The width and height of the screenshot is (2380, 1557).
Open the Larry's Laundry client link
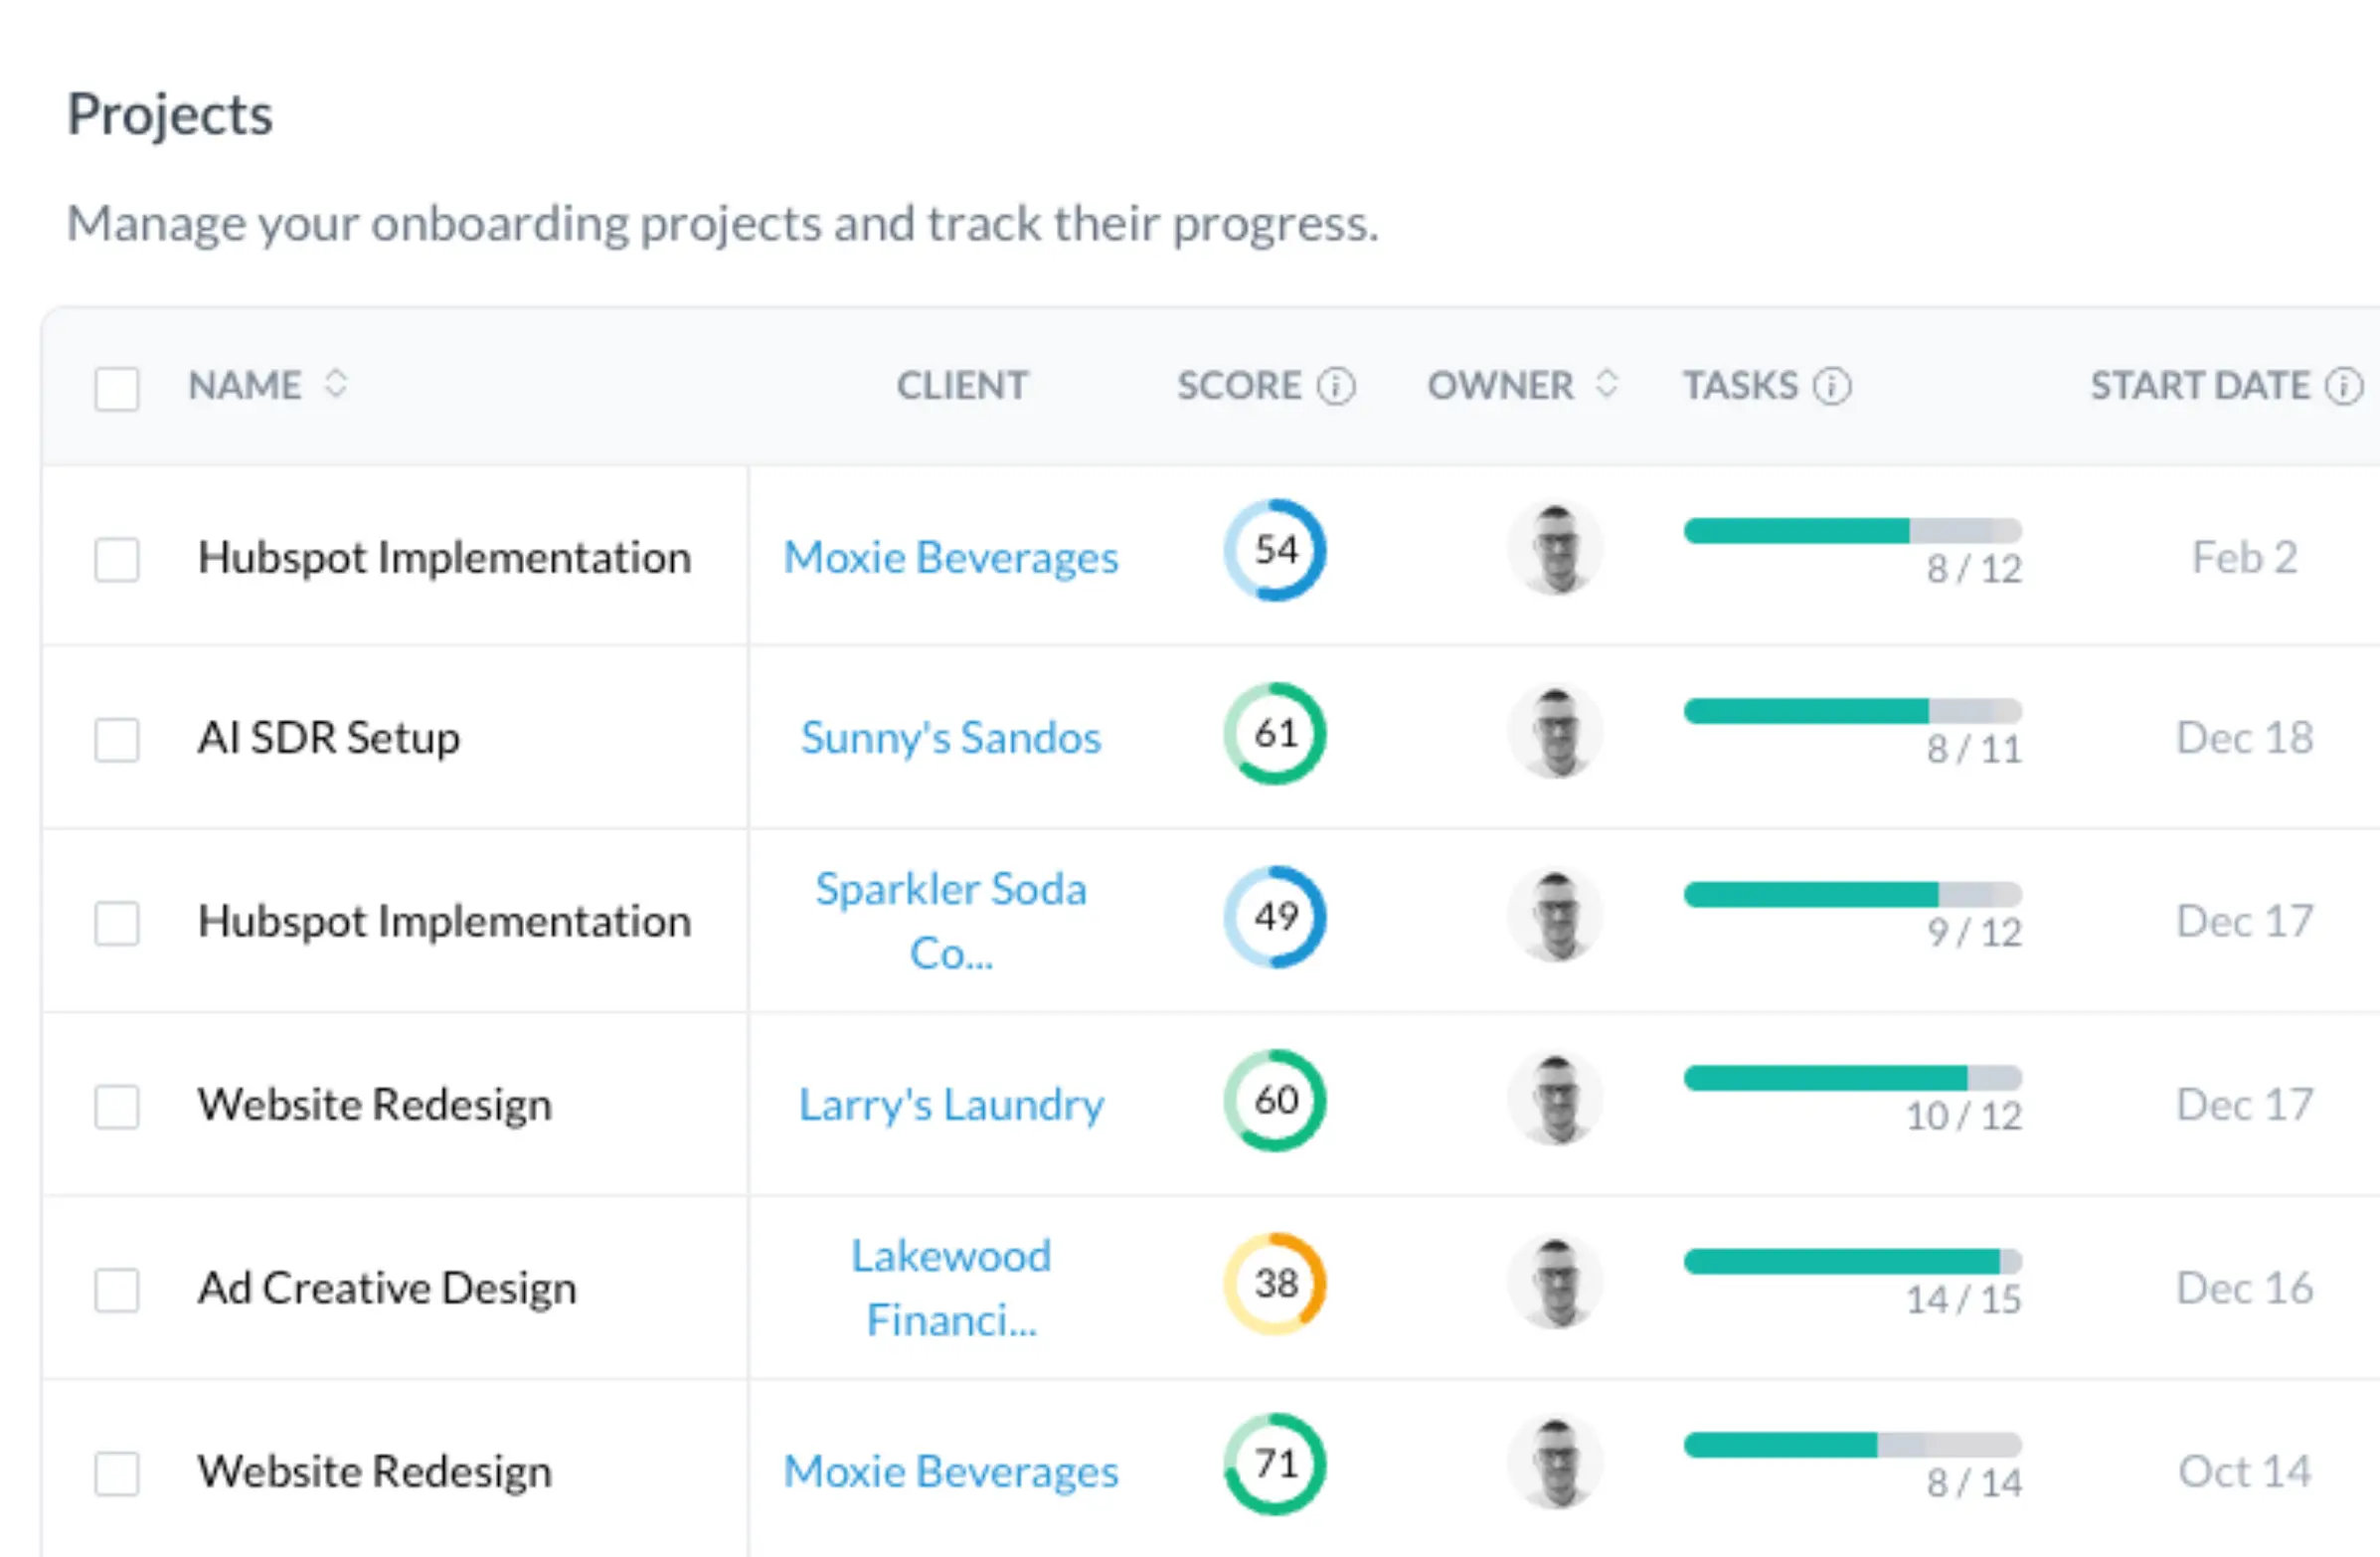[950, 1105]
